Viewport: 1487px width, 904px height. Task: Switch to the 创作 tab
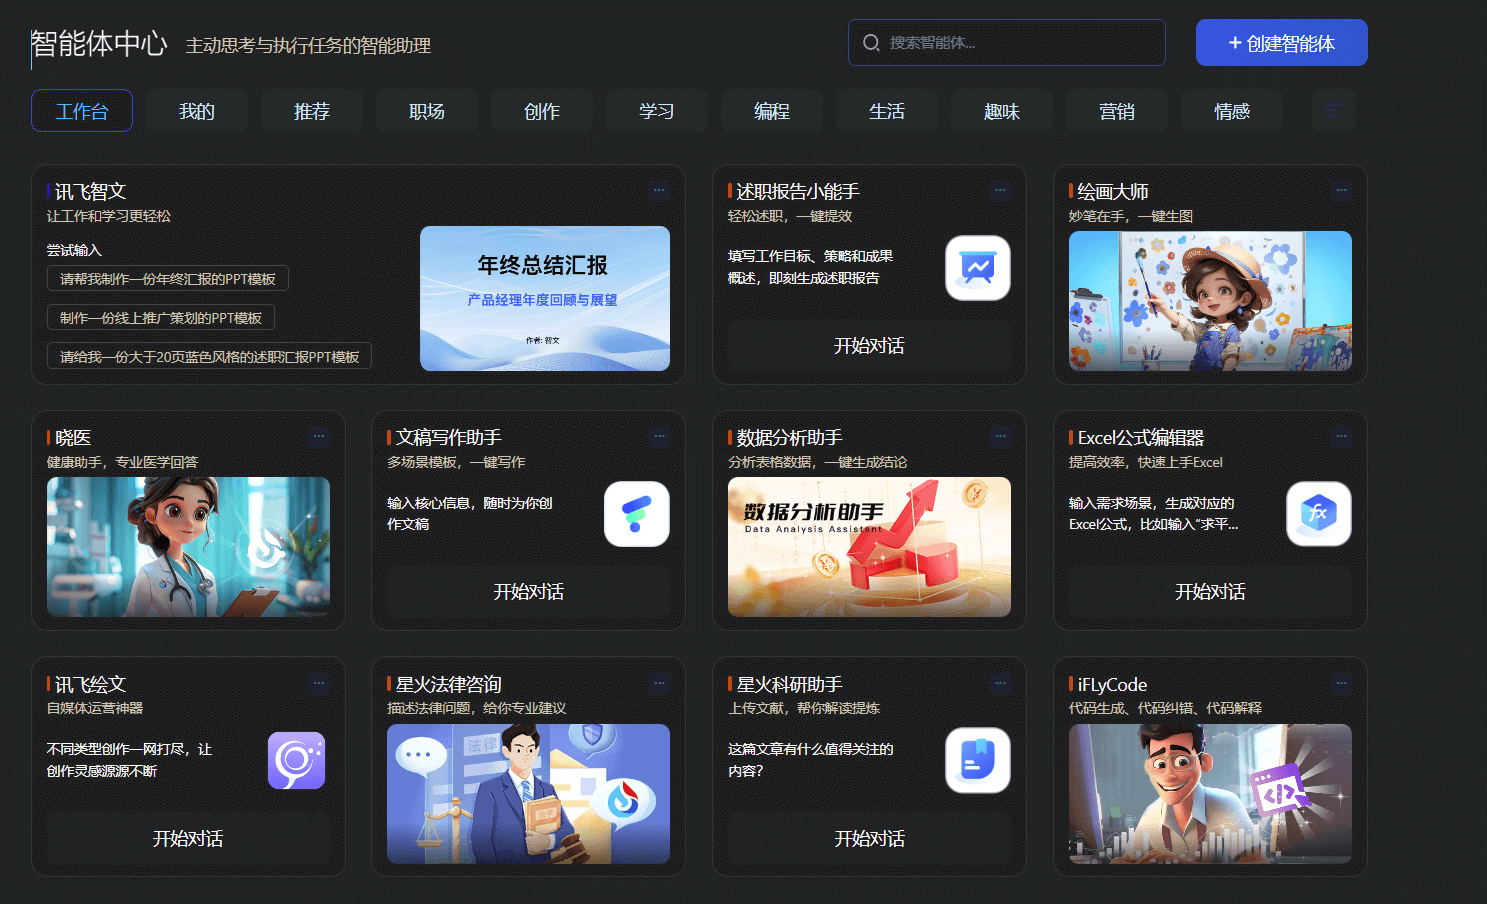click(x=542, y=111)
